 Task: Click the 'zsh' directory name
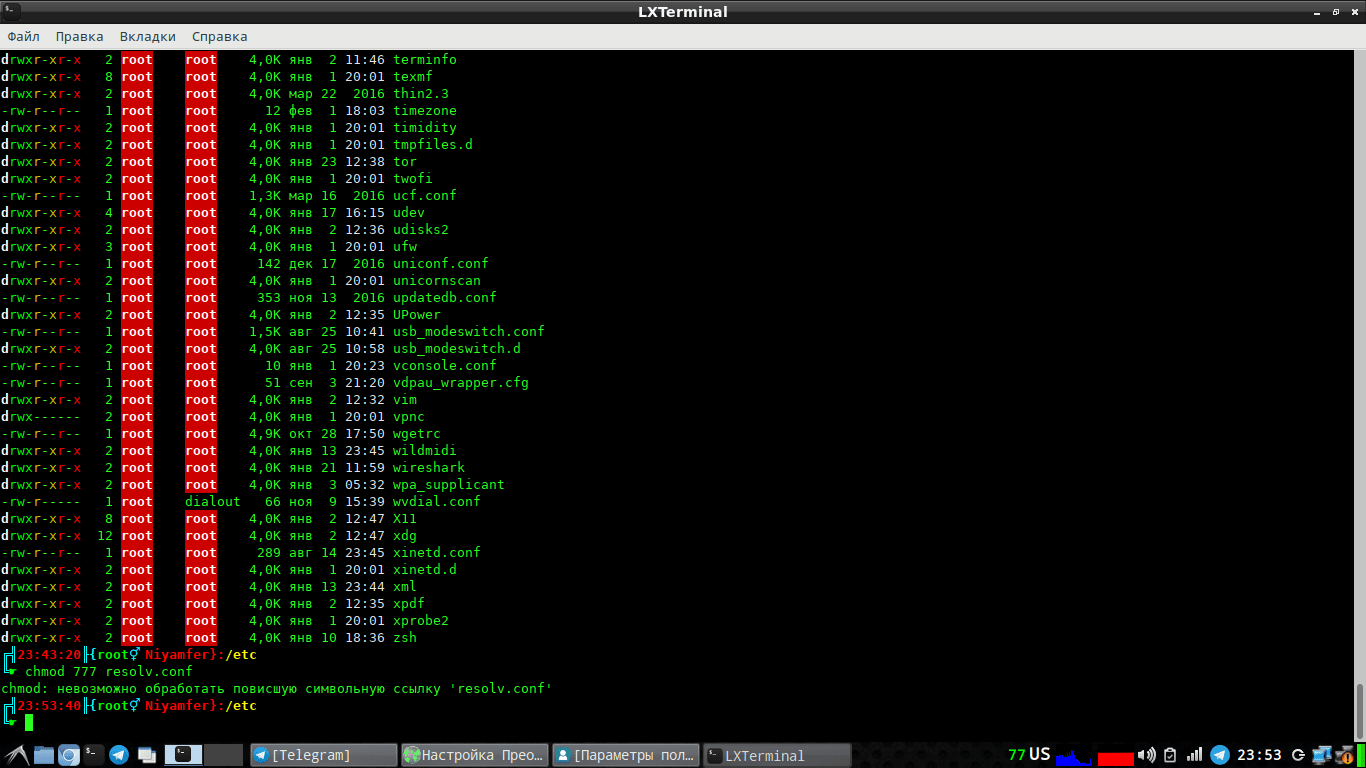pos(404,637)
